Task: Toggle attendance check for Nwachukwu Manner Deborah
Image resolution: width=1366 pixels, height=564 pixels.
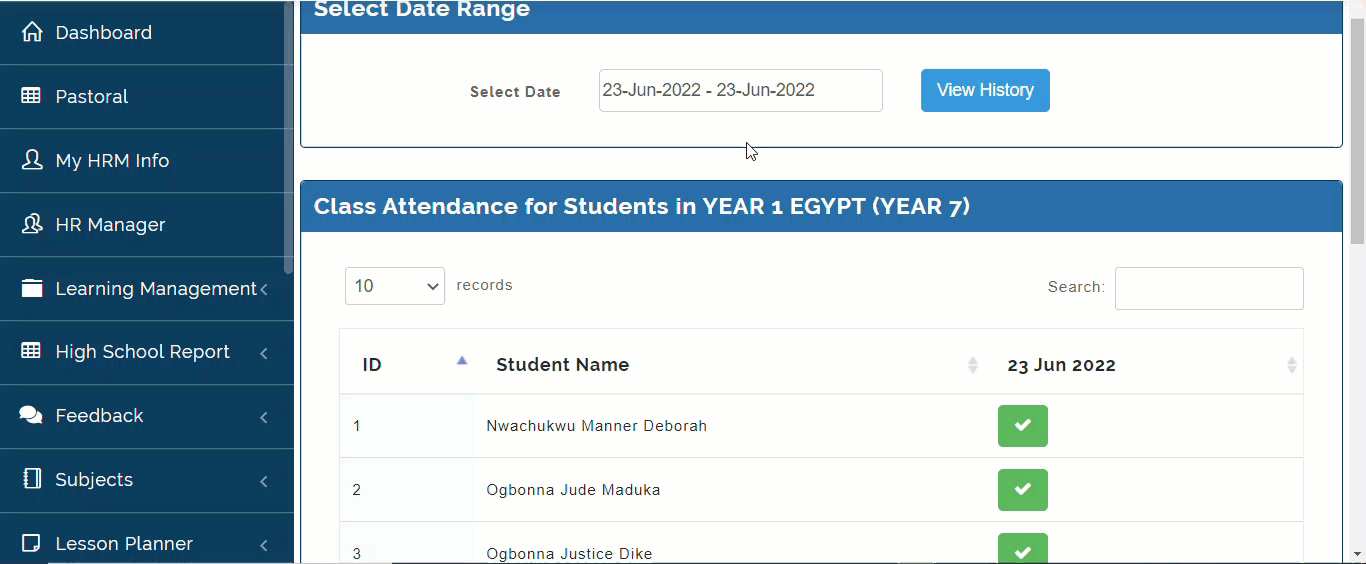Action: tap(1022, 426)
